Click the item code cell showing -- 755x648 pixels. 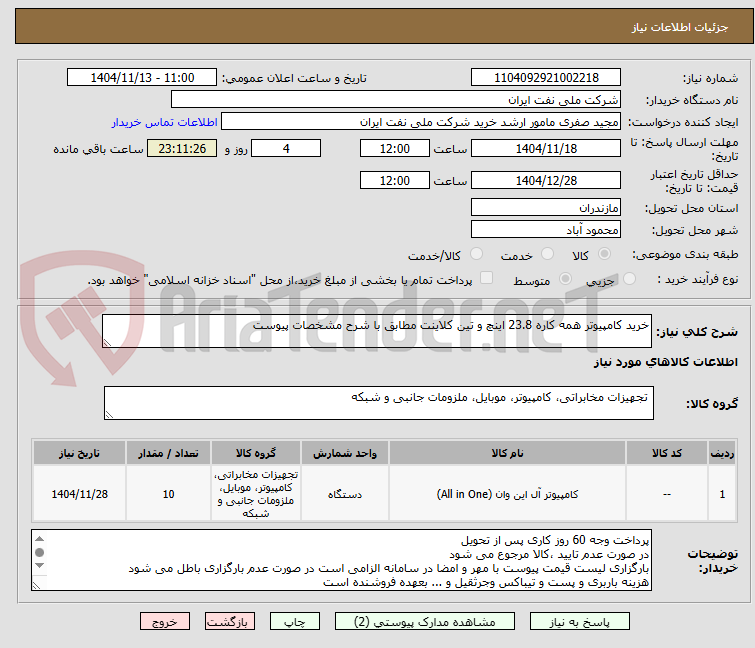tap(666, 494)
